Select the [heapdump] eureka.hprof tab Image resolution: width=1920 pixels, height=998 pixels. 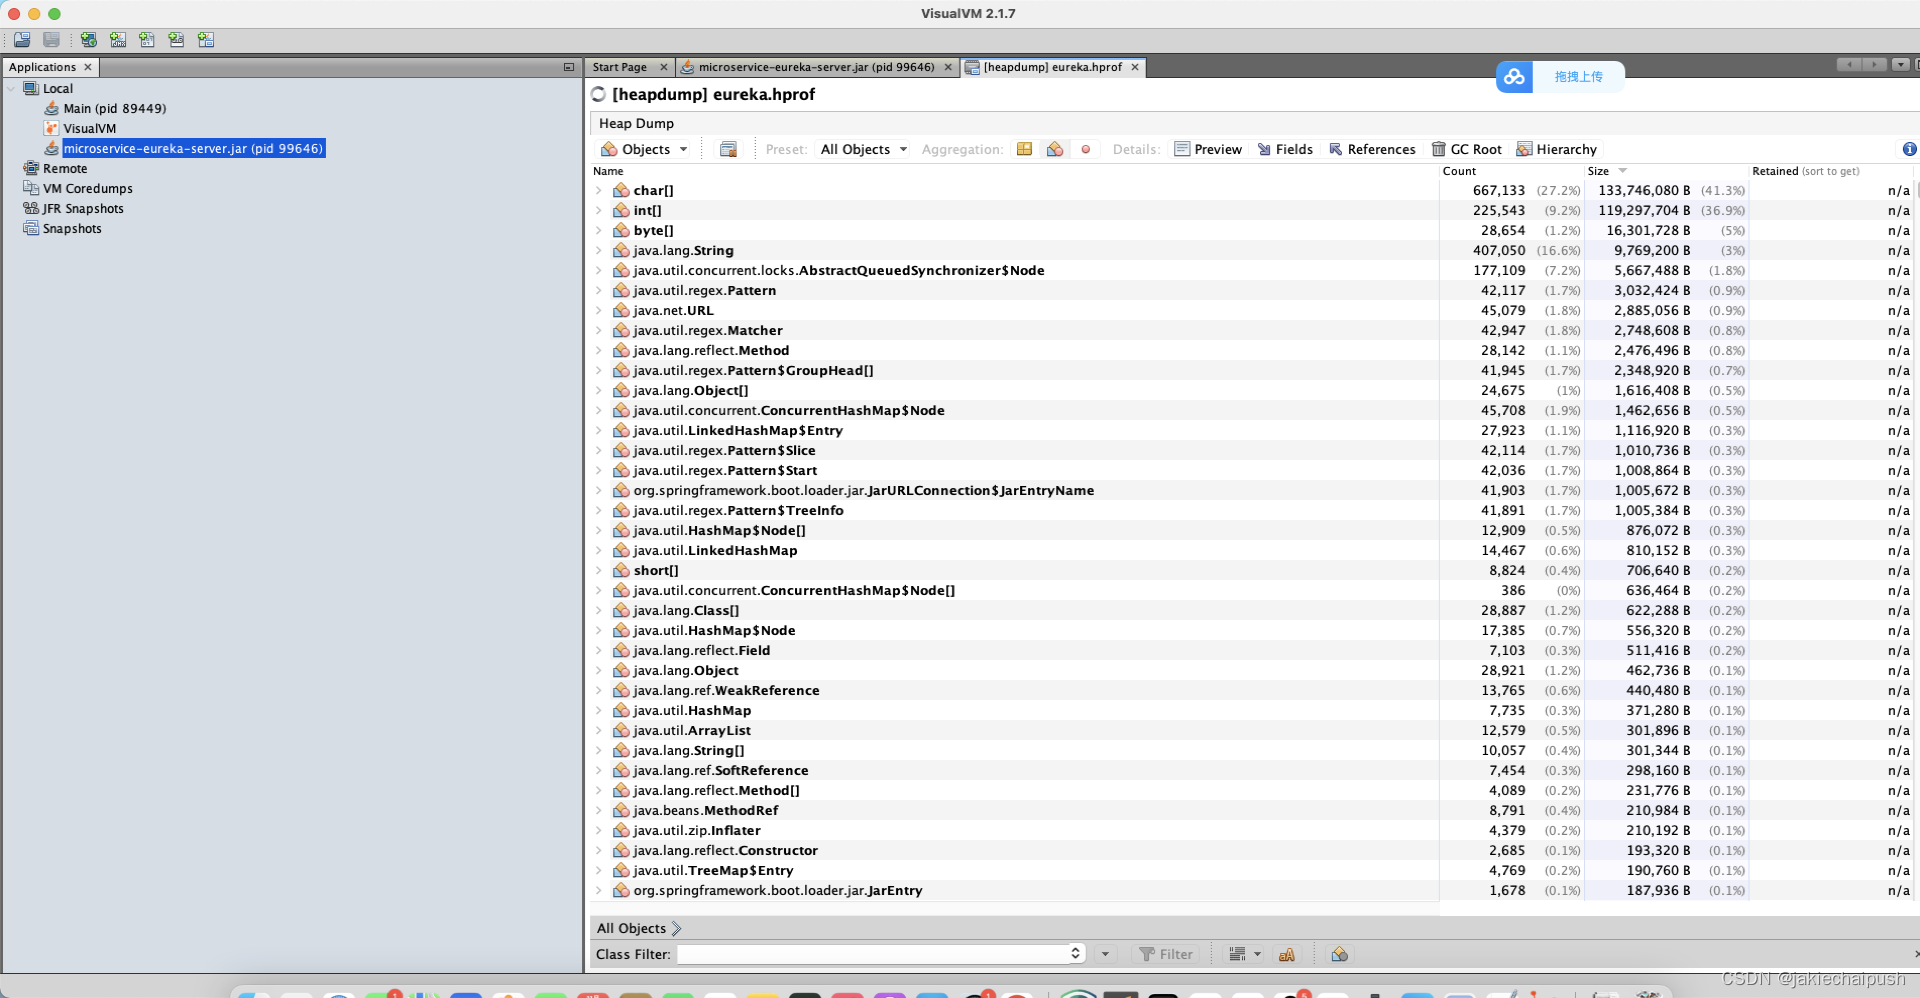coord(1052,67)
